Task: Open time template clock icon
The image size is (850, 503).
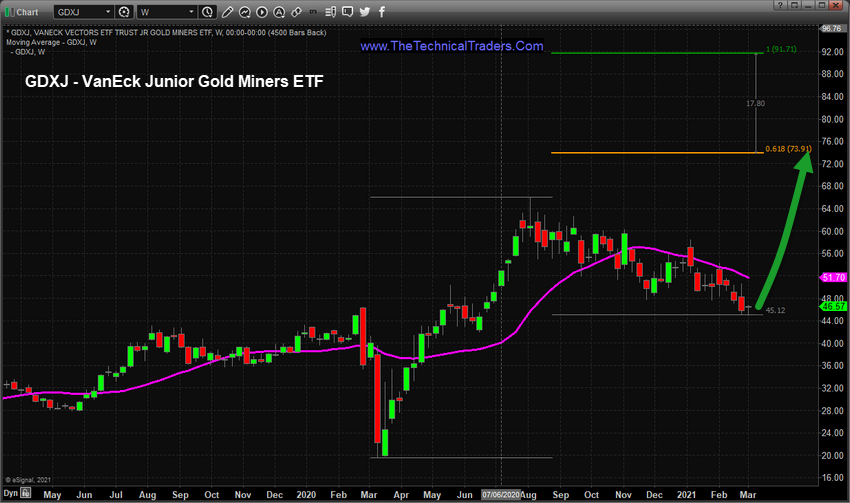Action: pyautogui.click(x=207, y=12)
